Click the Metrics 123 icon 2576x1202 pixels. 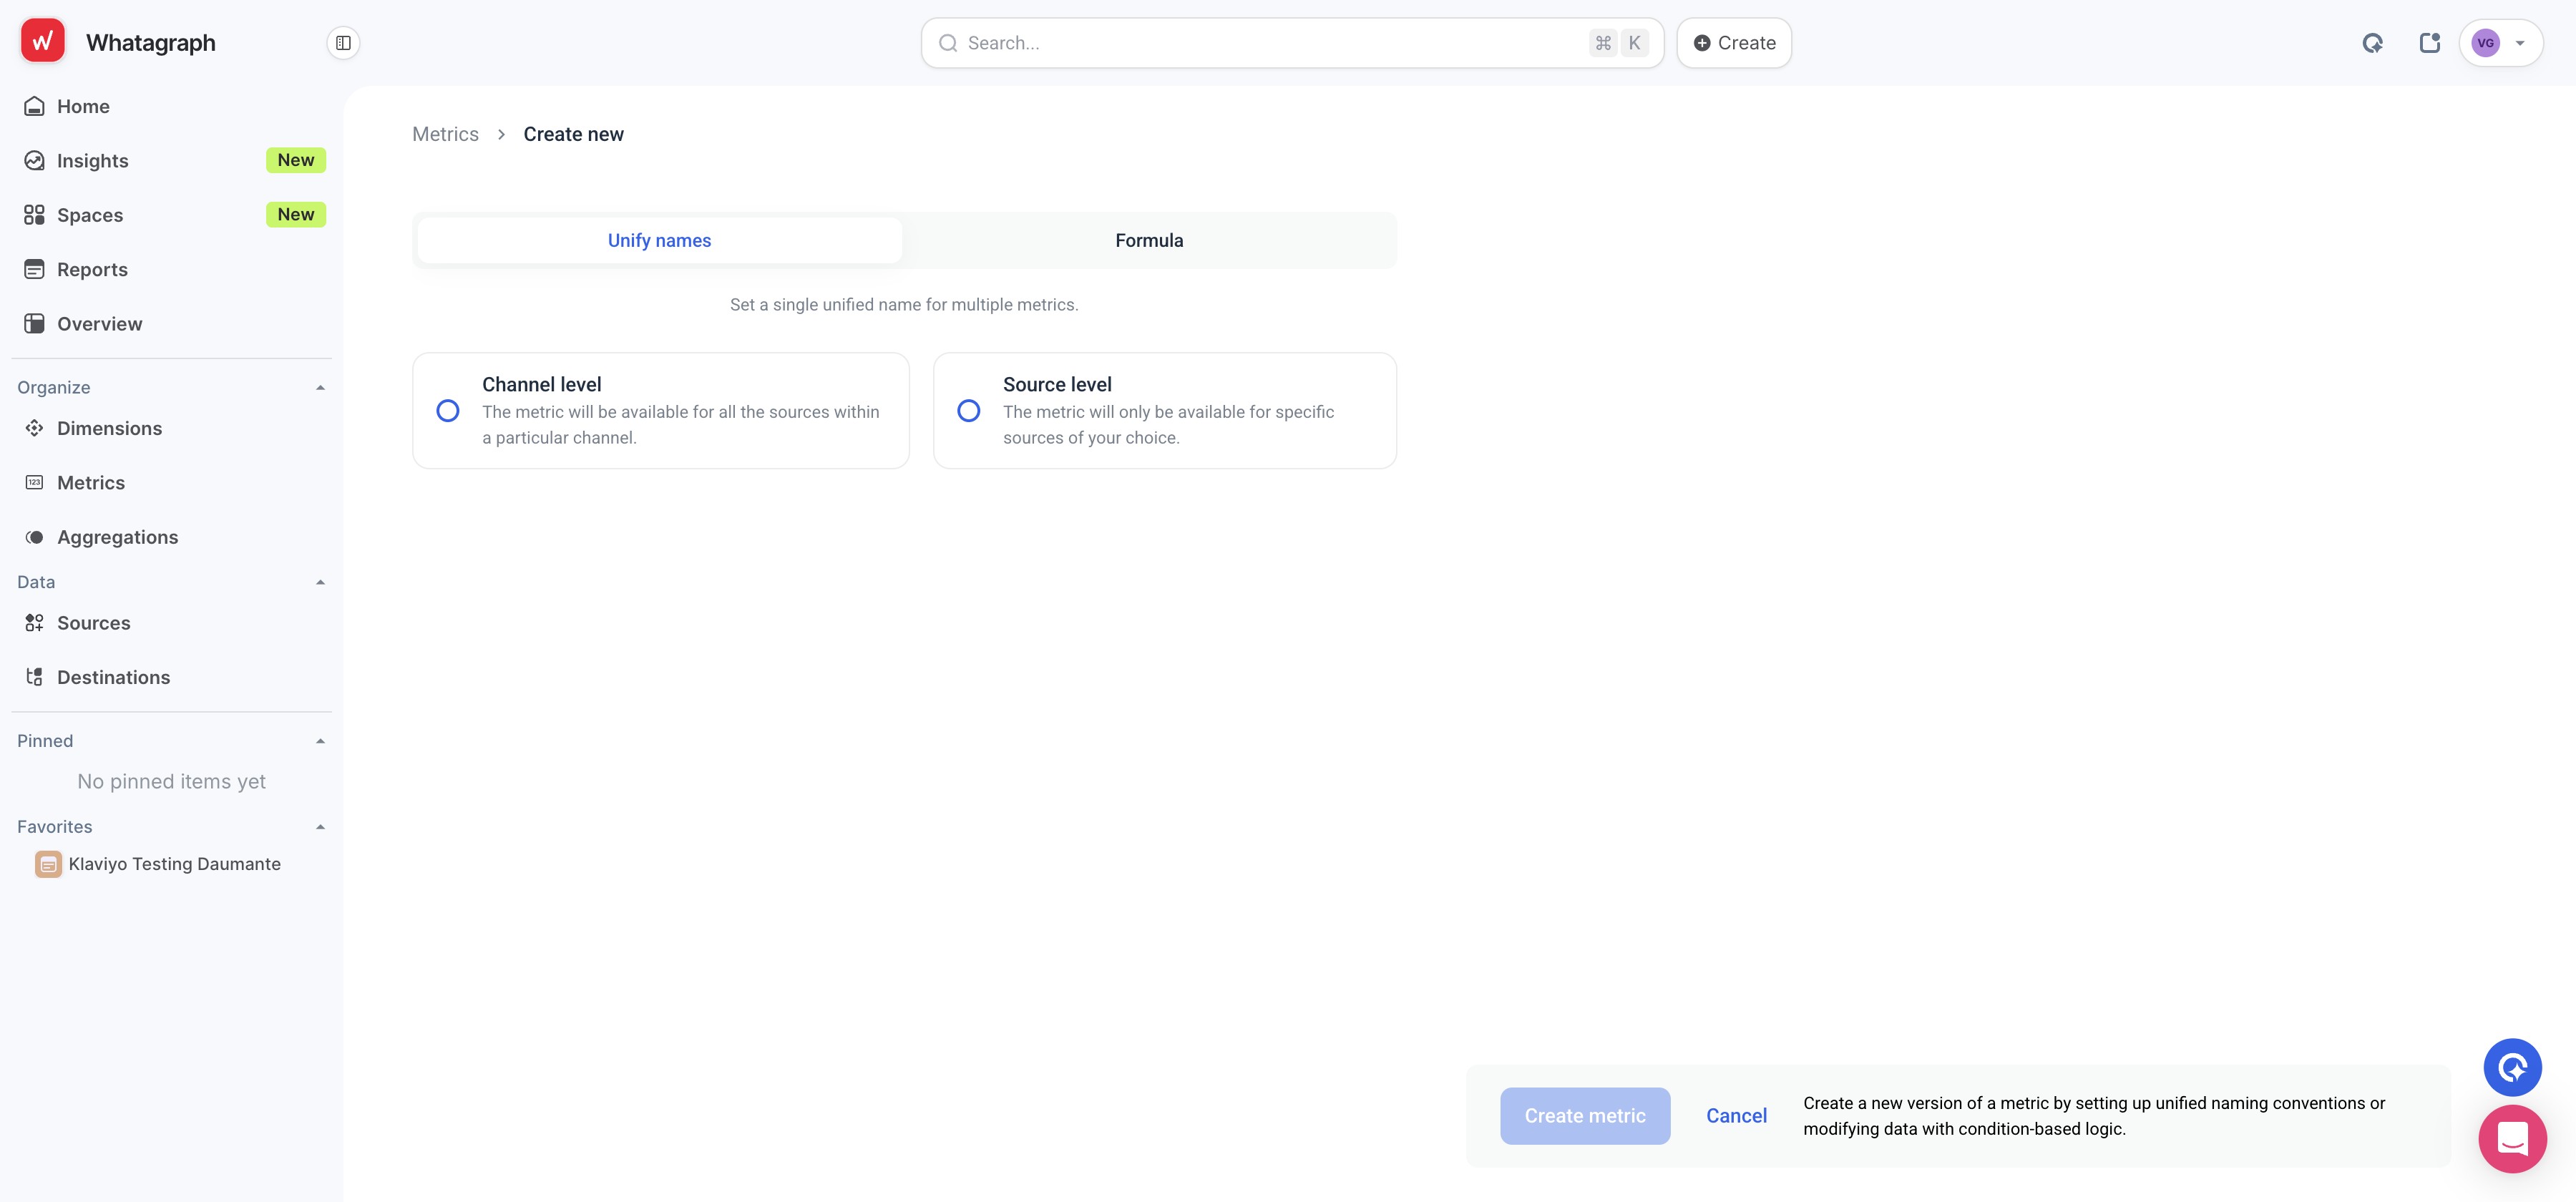[x=34, y=482]
